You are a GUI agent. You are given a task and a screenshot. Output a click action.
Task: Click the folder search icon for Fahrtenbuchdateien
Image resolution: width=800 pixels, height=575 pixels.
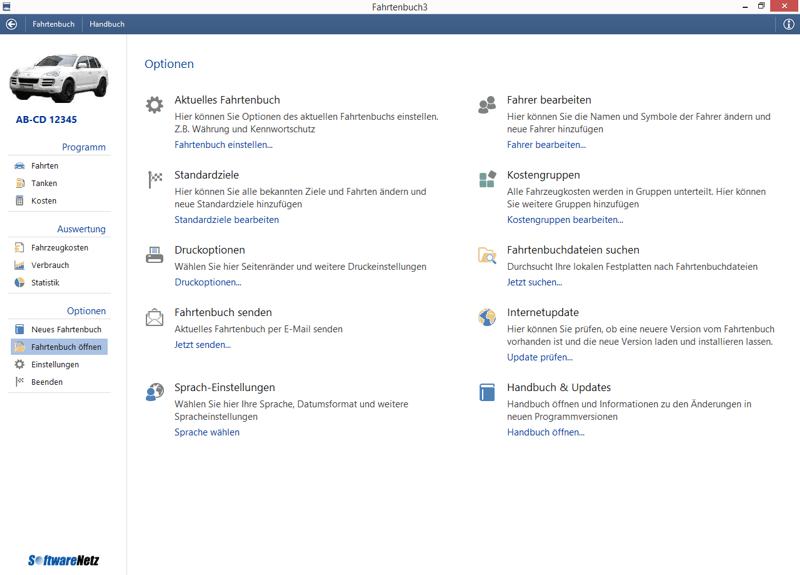487,255
